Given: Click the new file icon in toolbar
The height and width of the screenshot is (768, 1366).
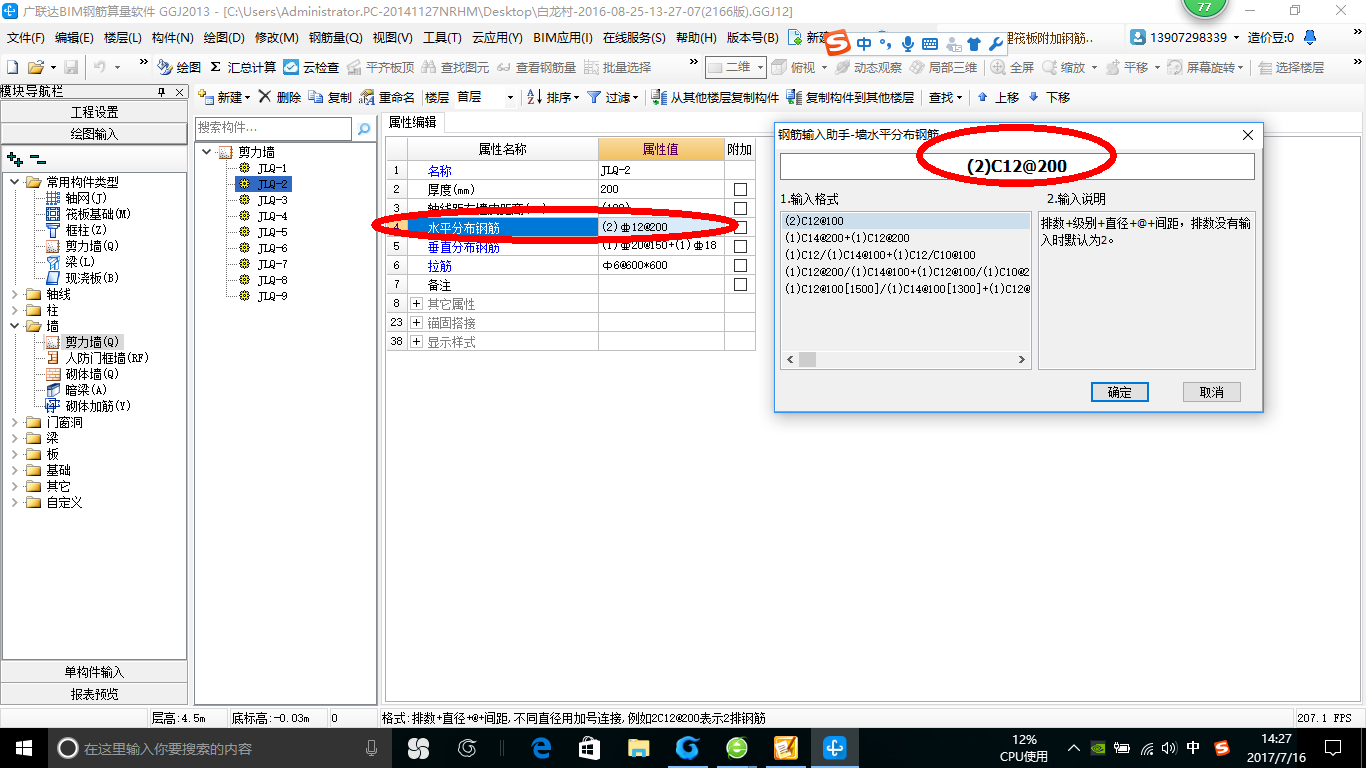Looking at the screenshot, I should pyautogui.click(x=12, y=67).
